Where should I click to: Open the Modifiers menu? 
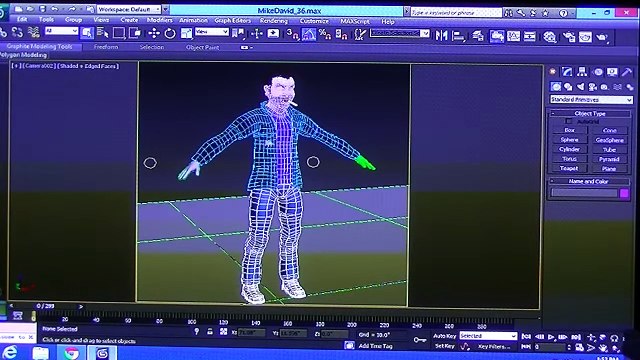pos(159,20)
